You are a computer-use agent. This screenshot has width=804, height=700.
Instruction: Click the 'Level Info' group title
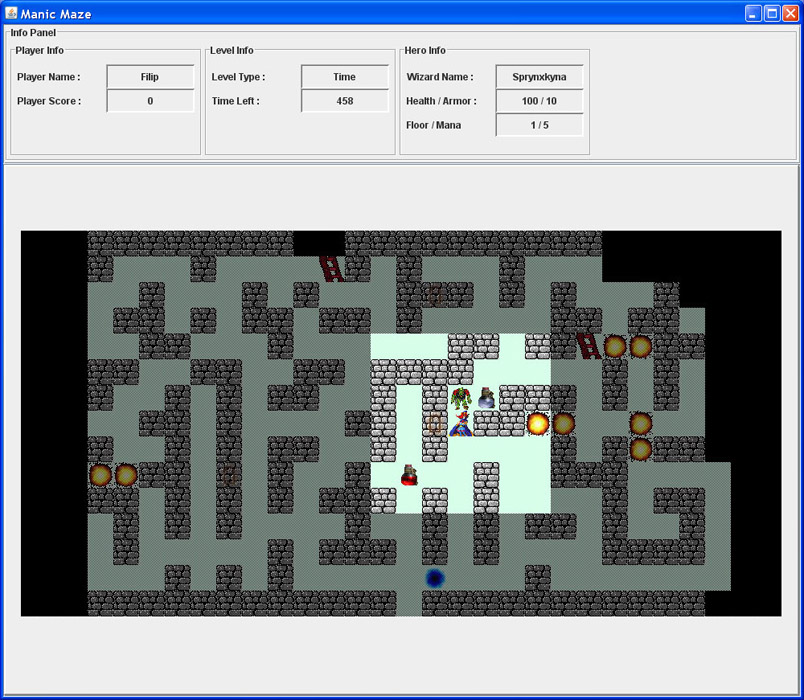point(232,50)
